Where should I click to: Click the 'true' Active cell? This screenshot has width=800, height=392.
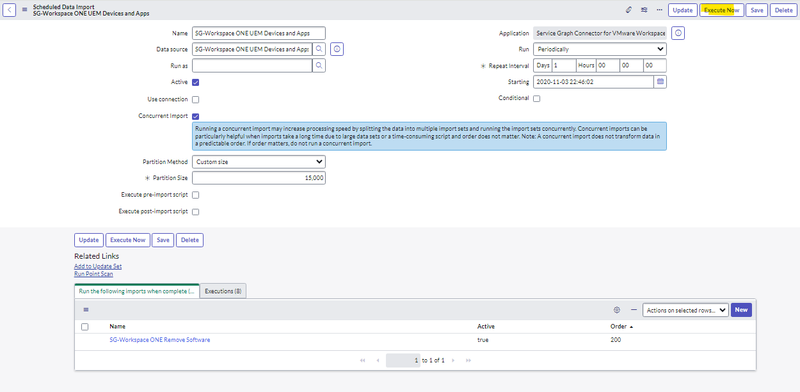[x=483, y=339]
